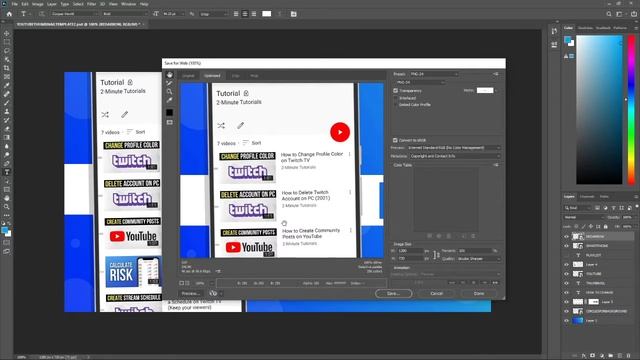Image resolution: width=640 pixels, height=360 pixels.
Task: Open the image size Quality dropdown
Action: point(479,259)
